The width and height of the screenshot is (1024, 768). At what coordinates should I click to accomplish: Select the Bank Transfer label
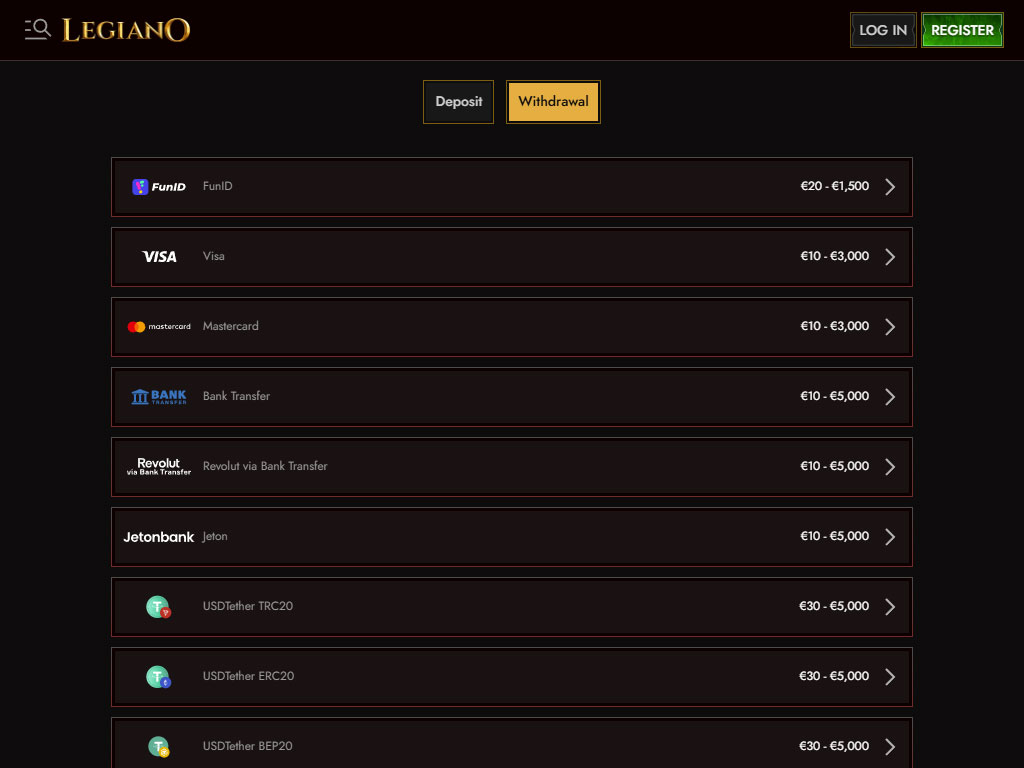pos(236,396)
